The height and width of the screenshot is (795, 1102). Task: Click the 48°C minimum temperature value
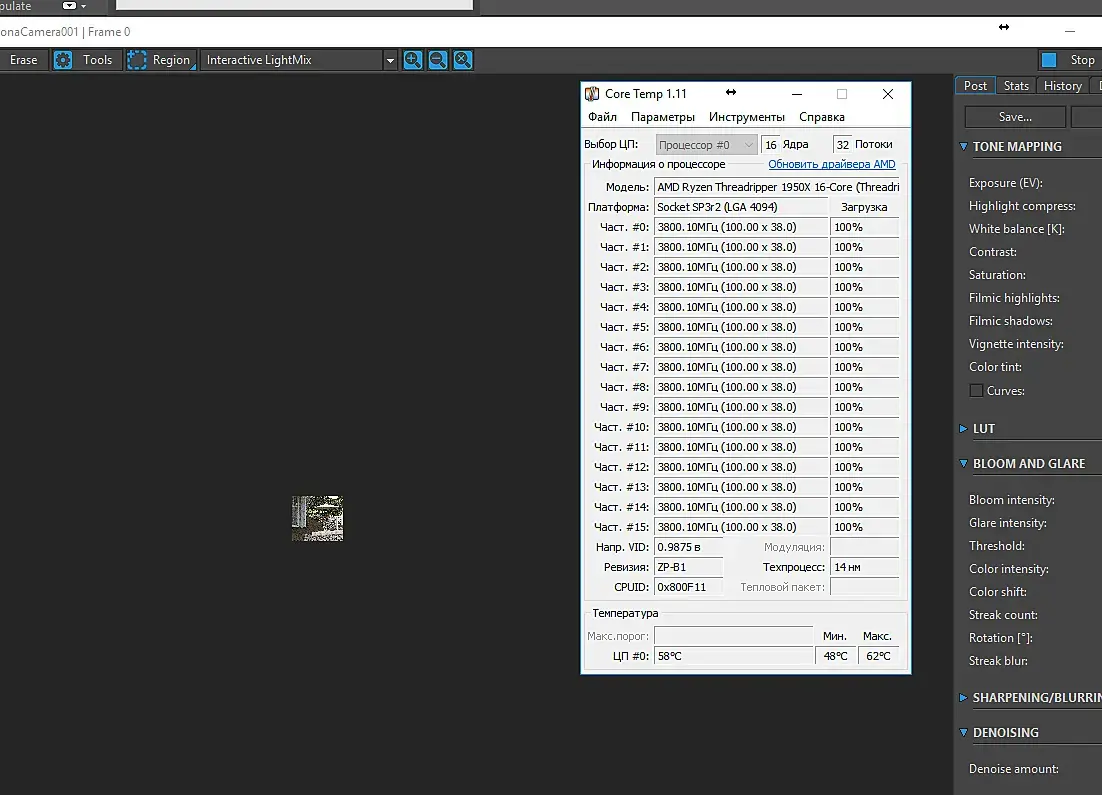tap(835, 656)
